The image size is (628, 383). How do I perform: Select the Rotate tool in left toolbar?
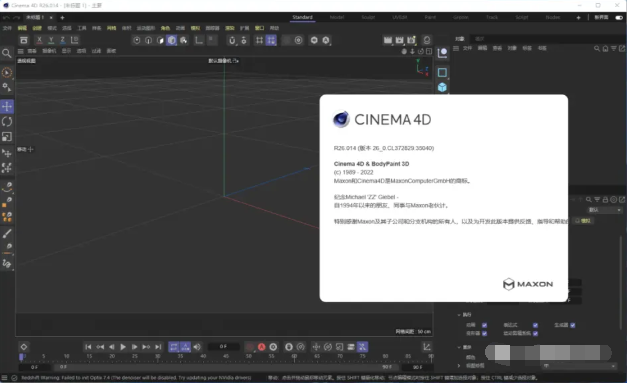tap(7, 121)
